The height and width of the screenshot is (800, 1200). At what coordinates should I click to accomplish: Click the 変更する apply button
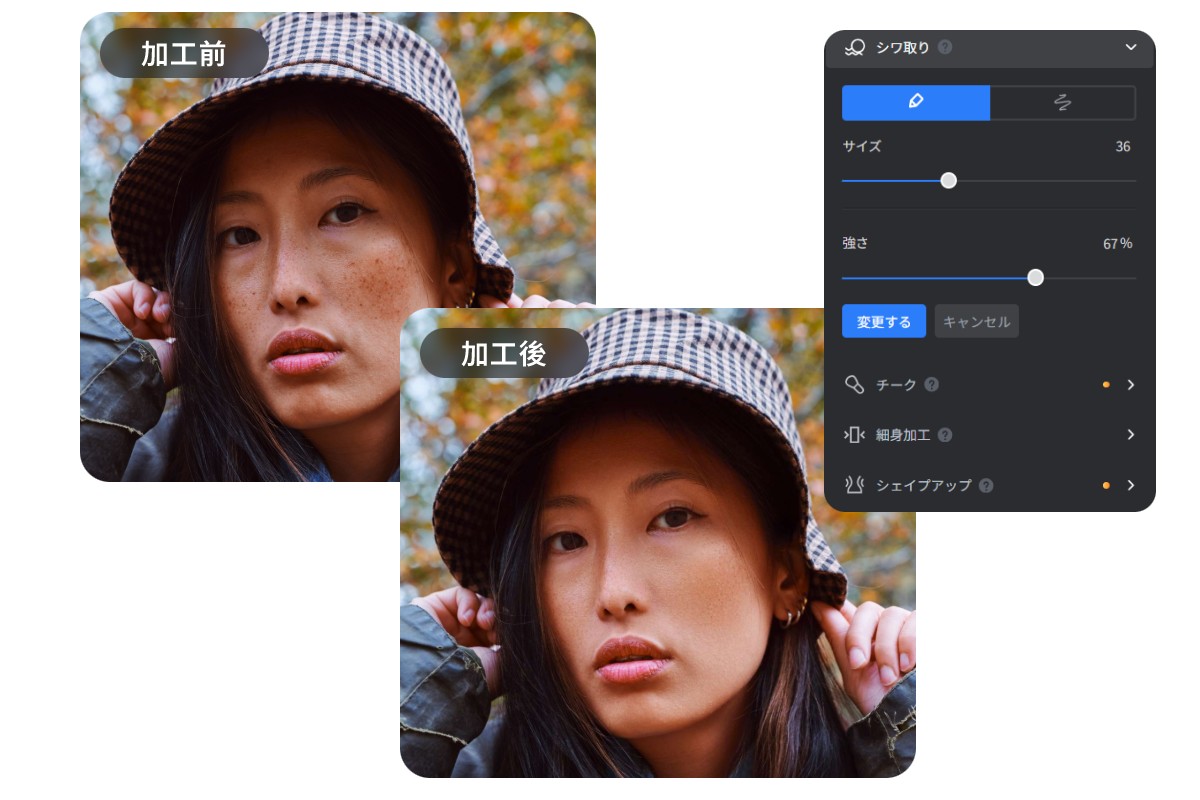tap(884, 321)
